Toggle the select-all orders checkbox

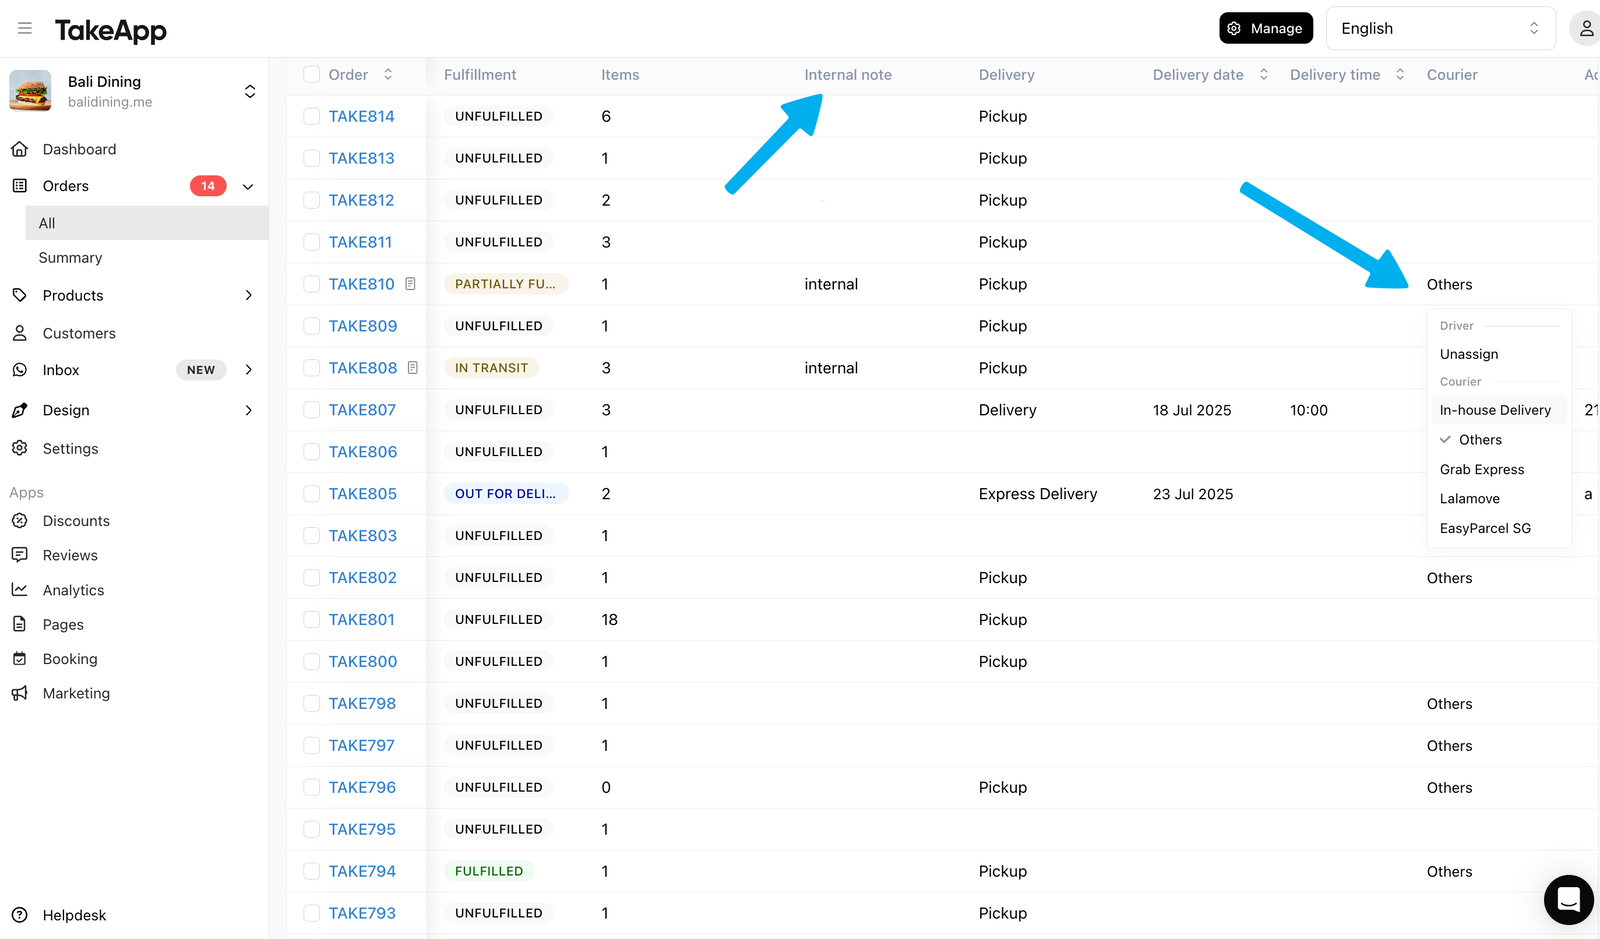pyautogui.click(x=312, y=74)
